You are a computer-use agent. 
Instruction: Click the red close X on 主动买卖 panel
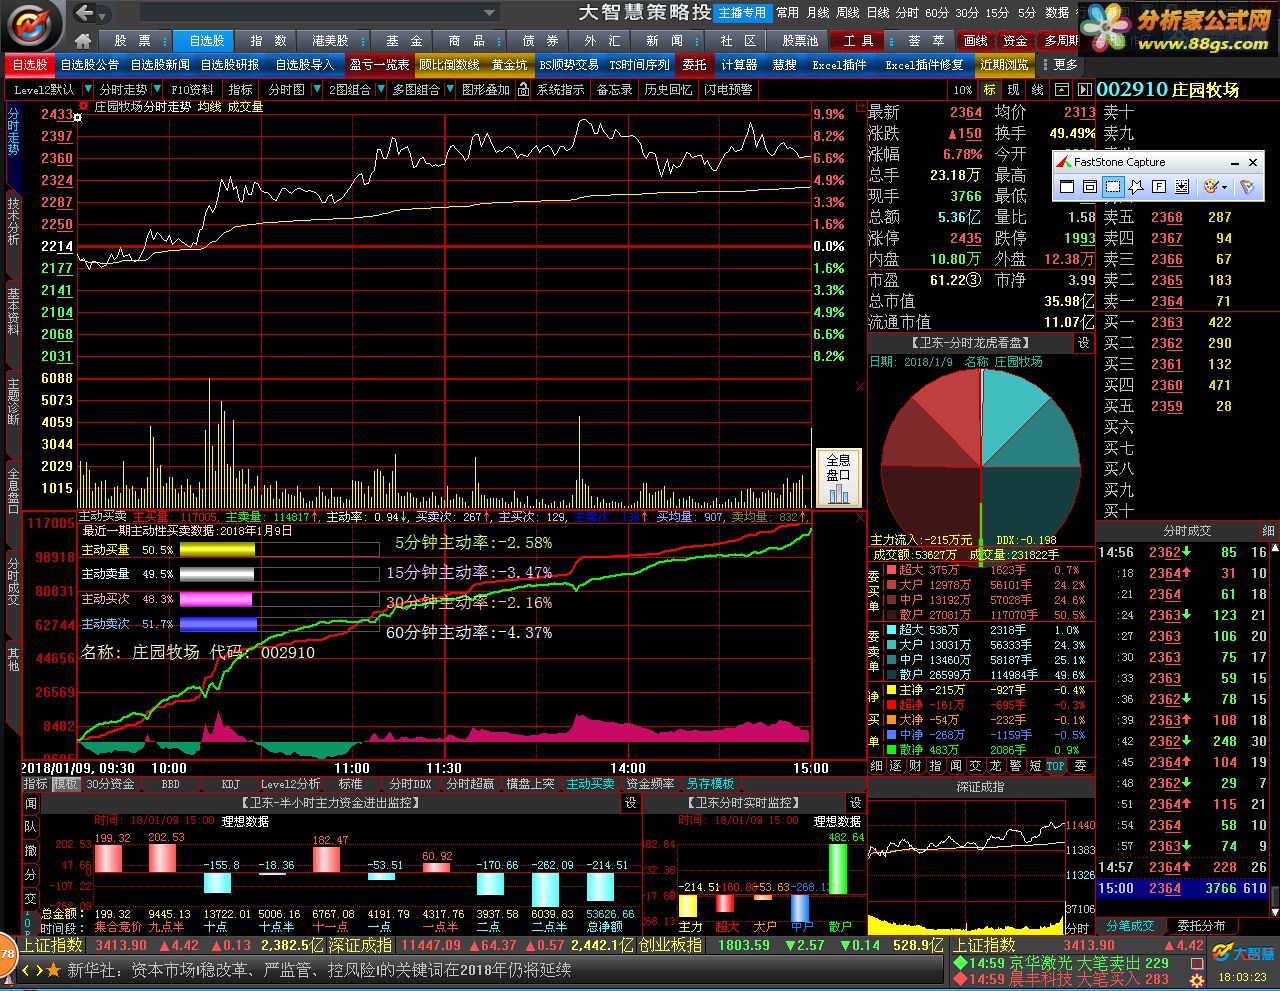coord(859,517)
